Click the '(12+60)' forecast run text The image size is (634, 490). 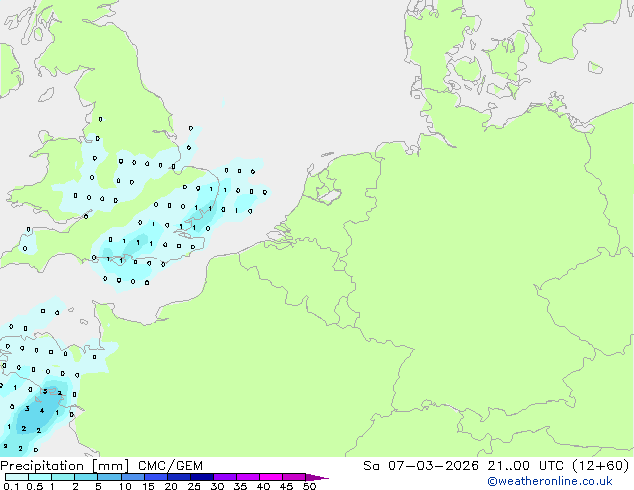pyautogui.click(x=601, y=466)
